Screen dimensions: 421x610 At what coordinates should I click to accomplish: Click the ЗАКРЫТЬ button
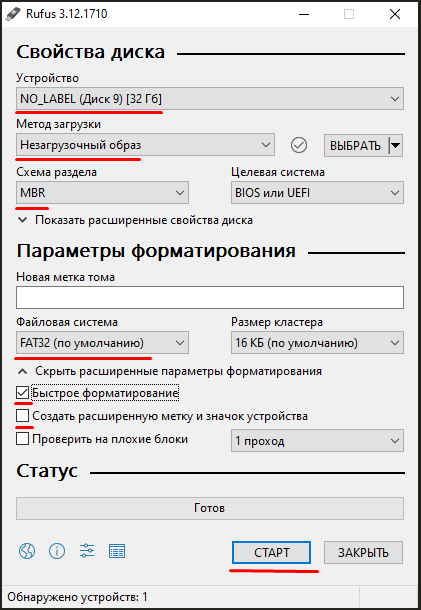tap(363, 552)
